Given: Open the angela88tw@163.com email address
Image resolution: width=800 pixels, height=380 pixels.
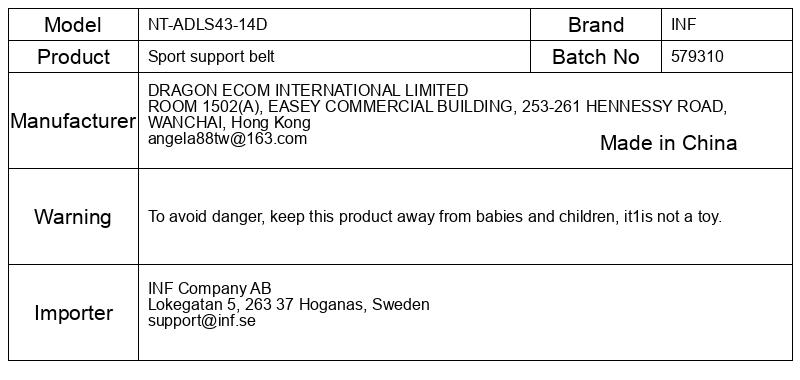Looking at the screenshot, I should point(228,139).
